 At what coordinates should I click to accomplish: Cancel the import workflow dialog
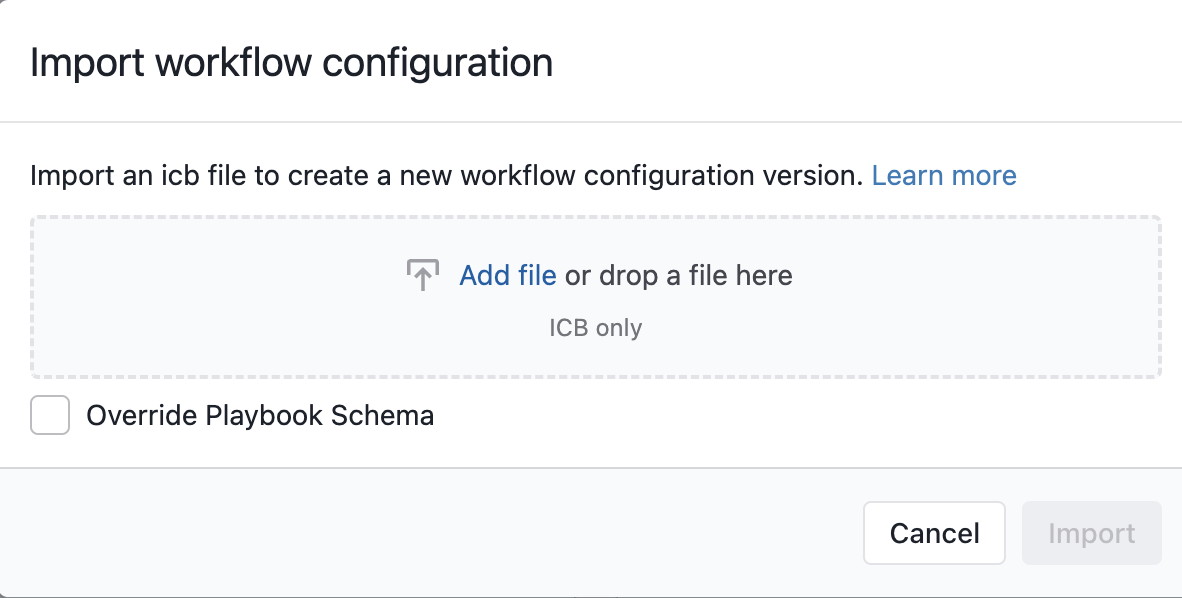pos(934,533)
